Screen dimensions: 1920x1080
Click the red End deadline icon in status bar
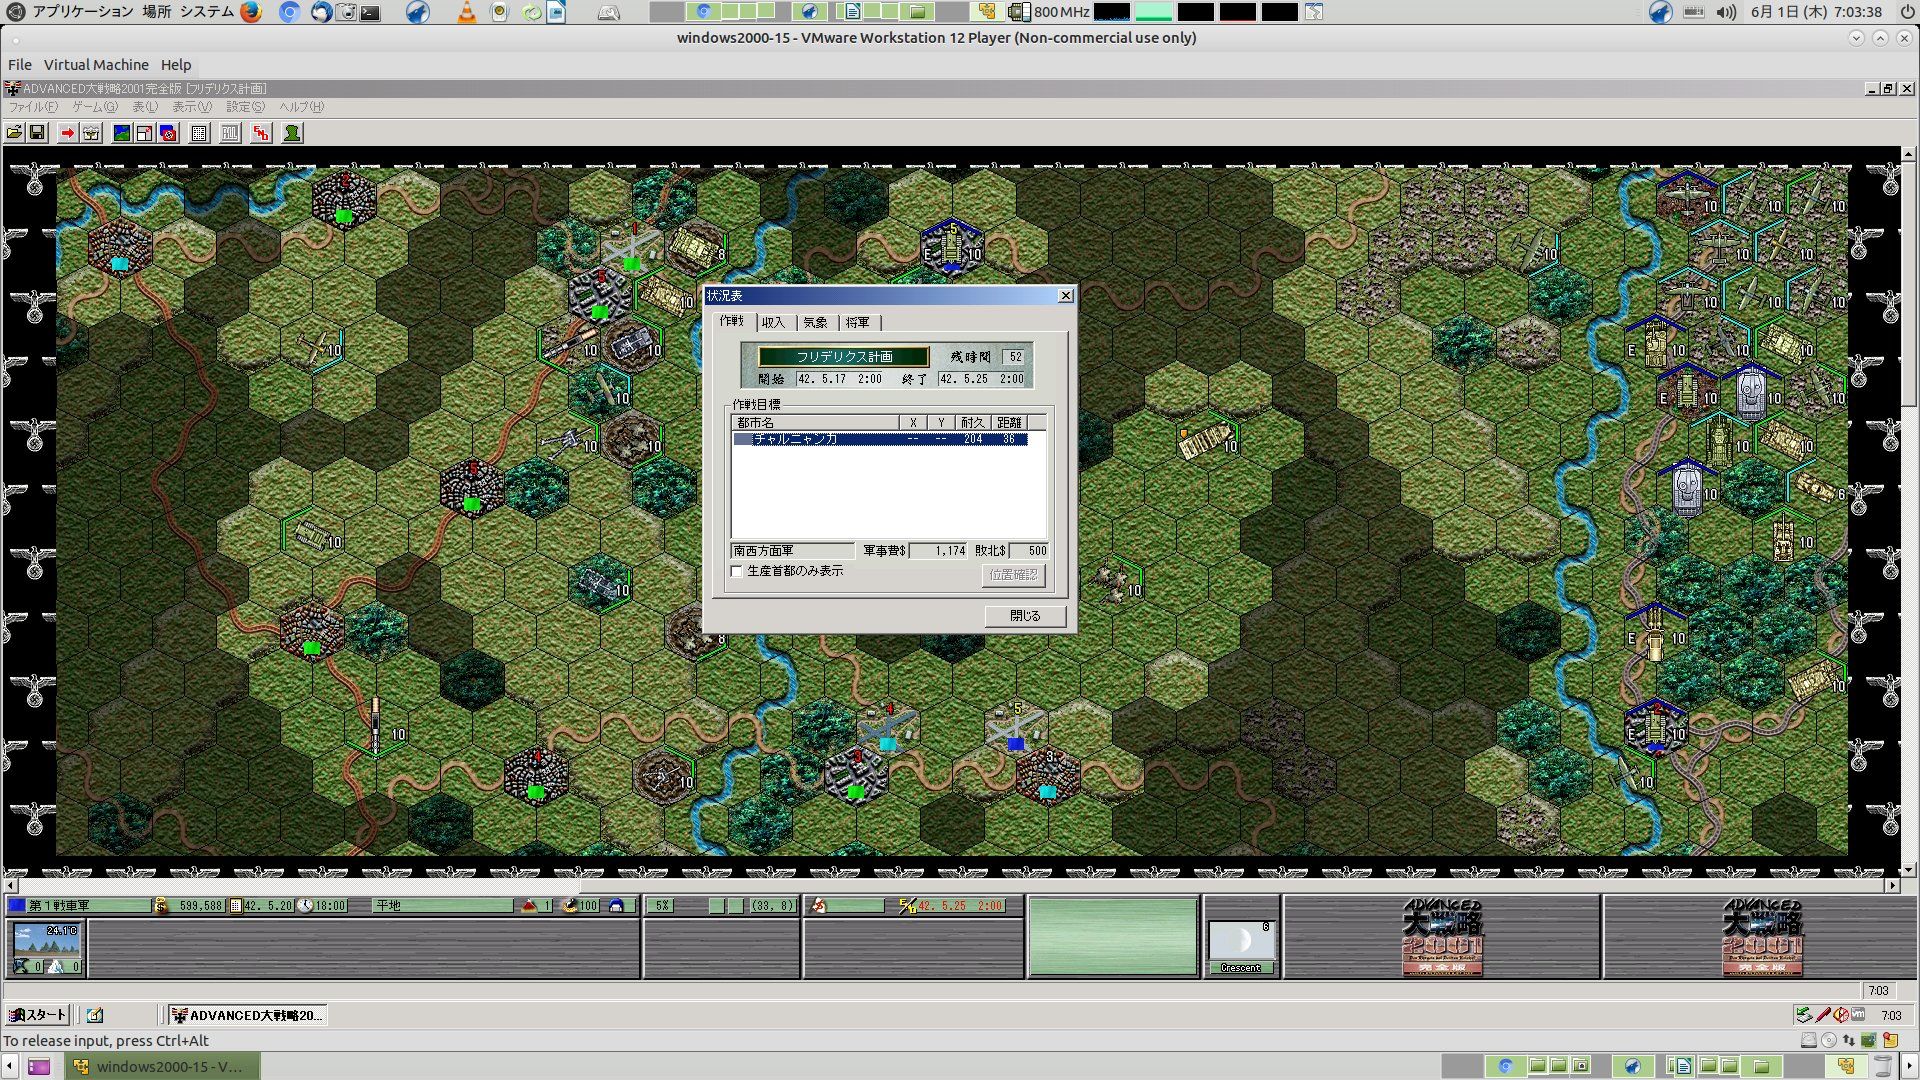pyautogui.click(x=907, y=906)
